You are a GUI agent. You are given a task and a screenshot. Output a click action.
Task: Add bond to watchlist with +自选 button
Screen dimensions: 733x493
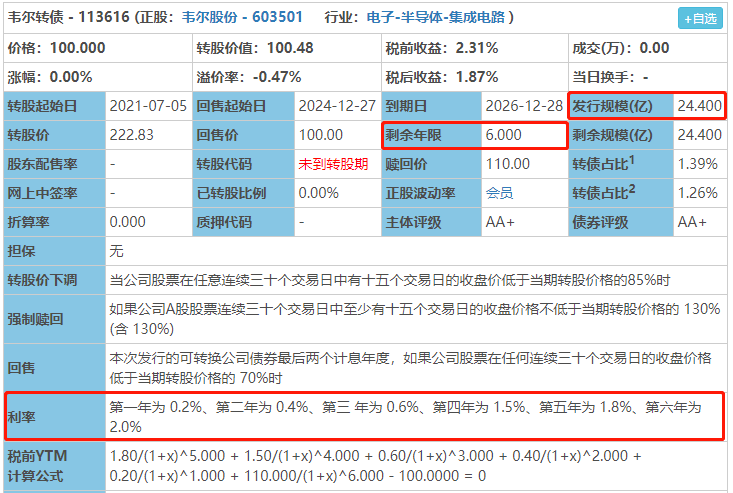pos(700,19)
